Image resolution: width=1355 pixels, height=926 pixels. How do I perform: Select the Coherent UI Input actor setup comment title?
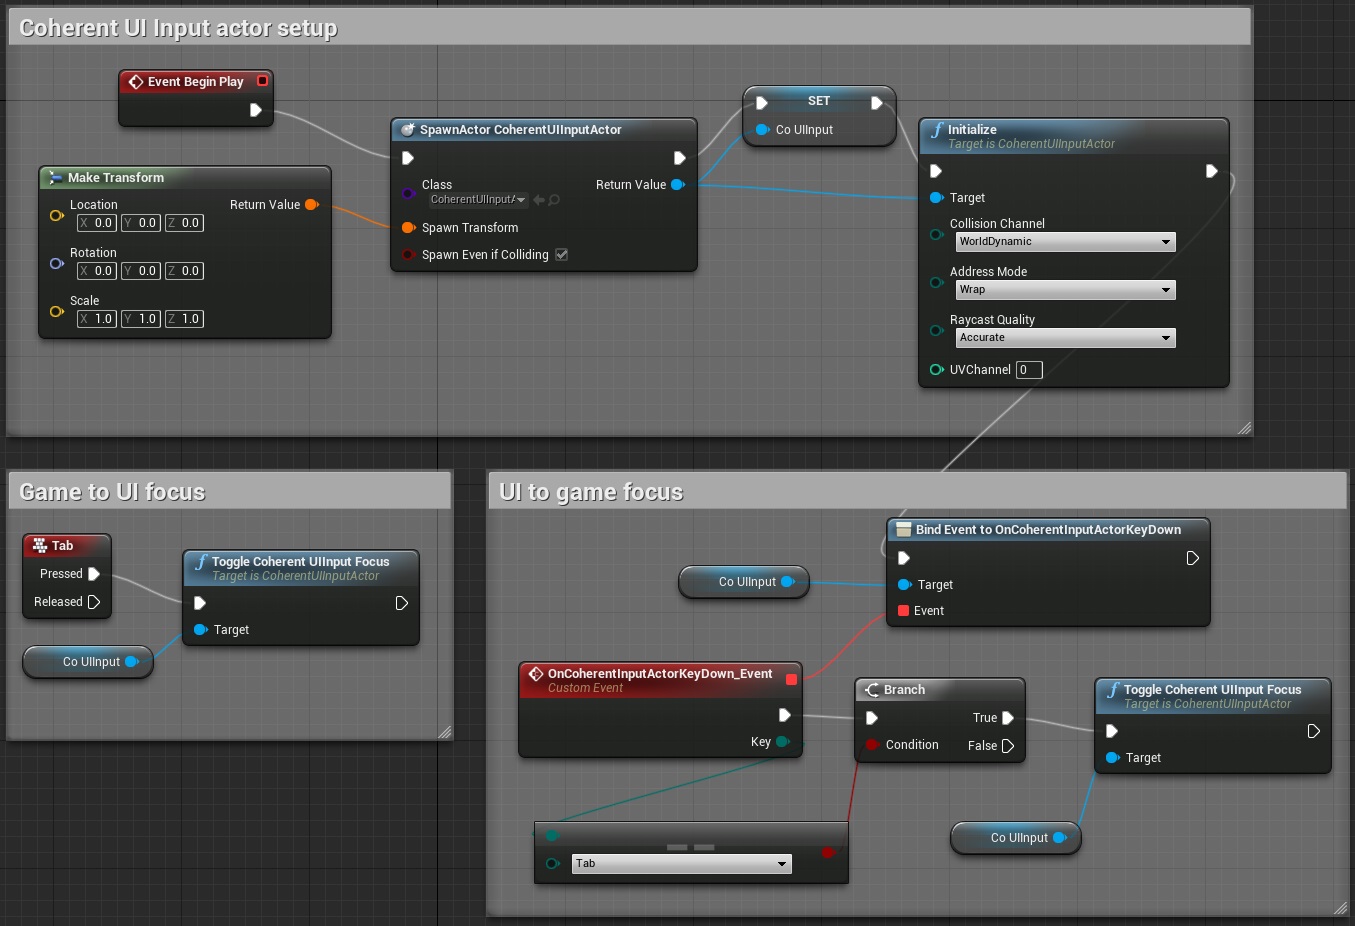[x=178, y=28]
